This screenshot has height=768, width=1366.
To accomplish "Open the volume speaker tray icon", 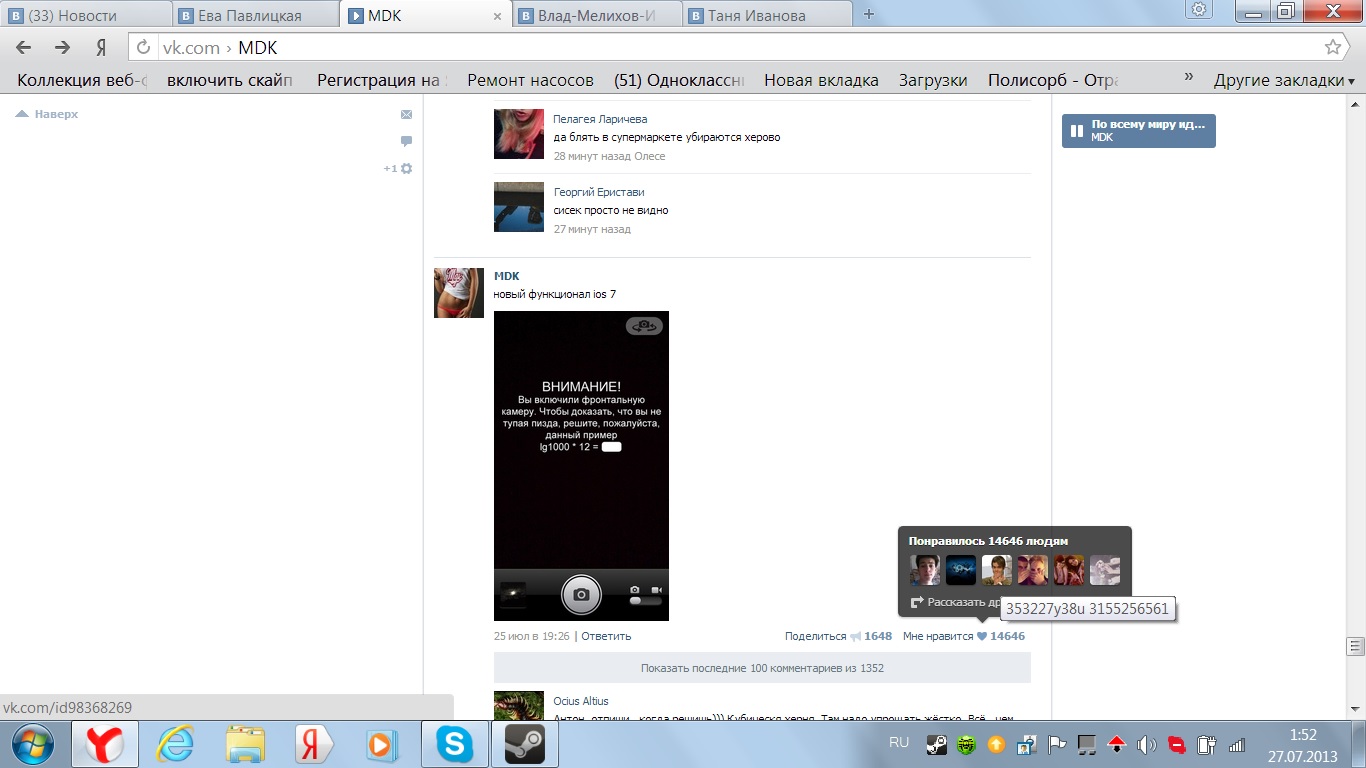I will click(1147, 744).
